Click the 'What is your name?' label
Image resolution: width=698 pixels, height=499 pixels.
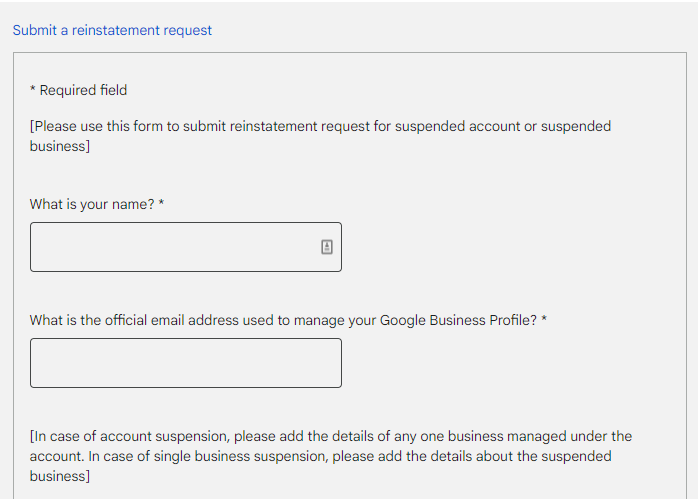[x=92, y=204]
